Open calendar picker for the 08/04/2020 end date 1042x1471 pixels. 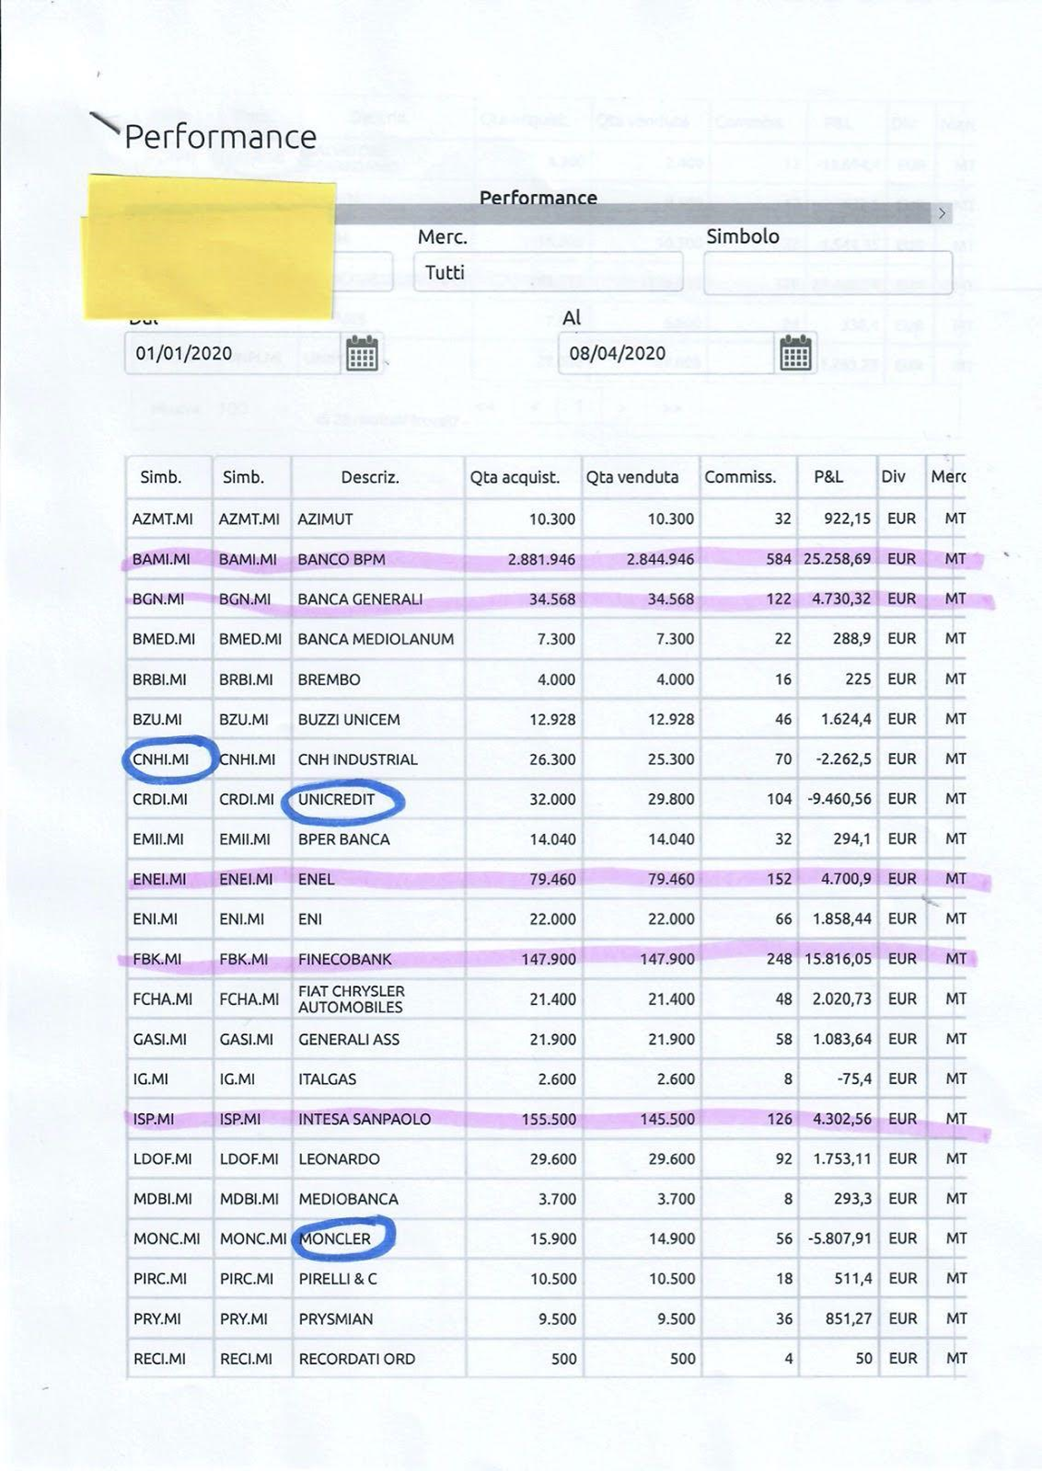[795, 353]
